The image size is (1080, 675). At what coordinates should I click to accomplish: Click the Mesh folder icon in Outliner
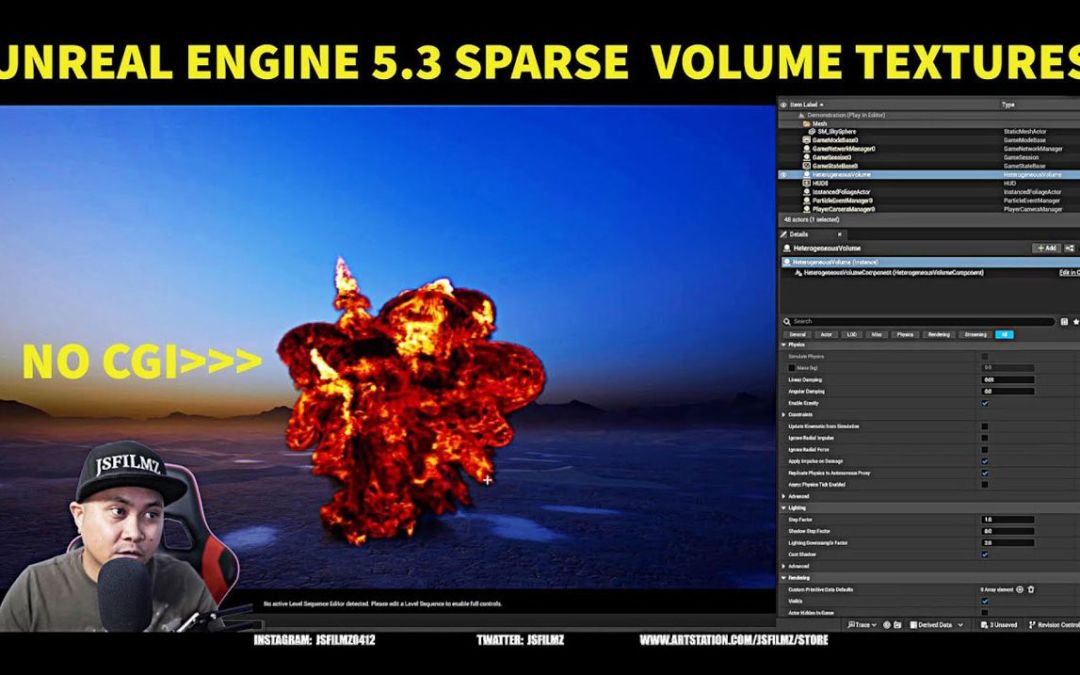(x=807, y=123)
